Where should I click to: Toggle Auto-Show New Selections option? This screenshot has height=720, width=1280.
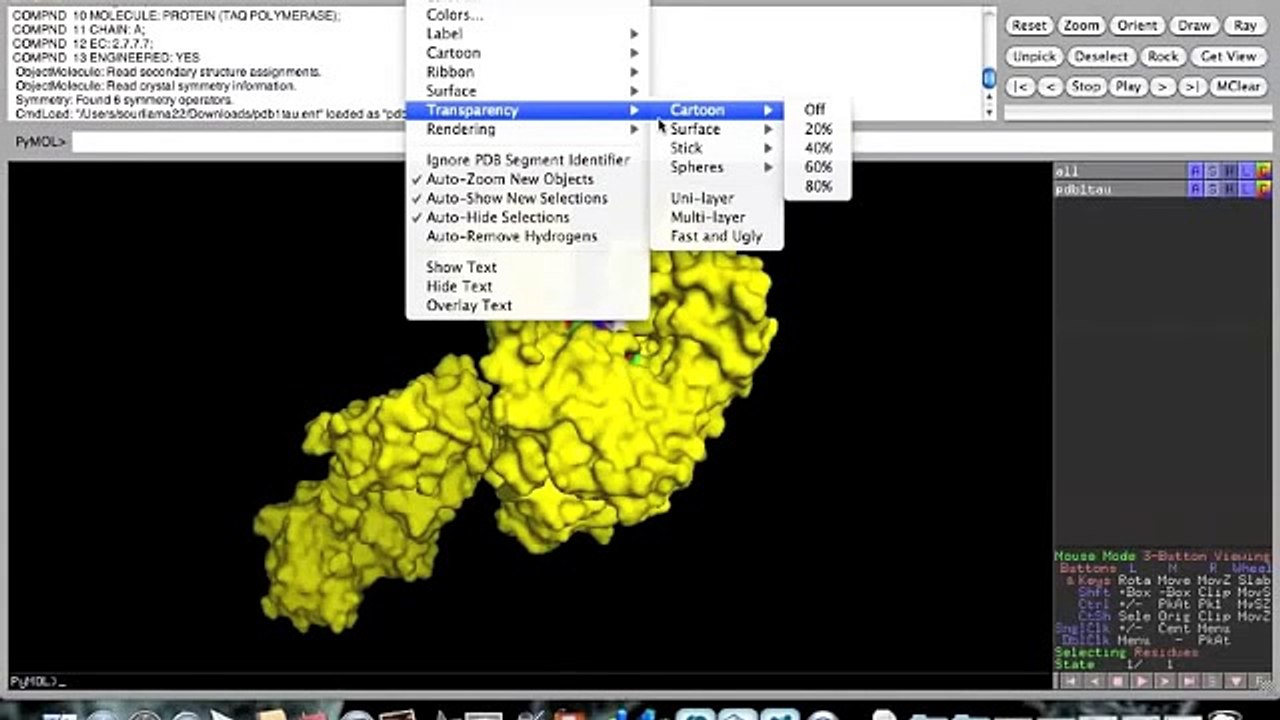[527, 198]
